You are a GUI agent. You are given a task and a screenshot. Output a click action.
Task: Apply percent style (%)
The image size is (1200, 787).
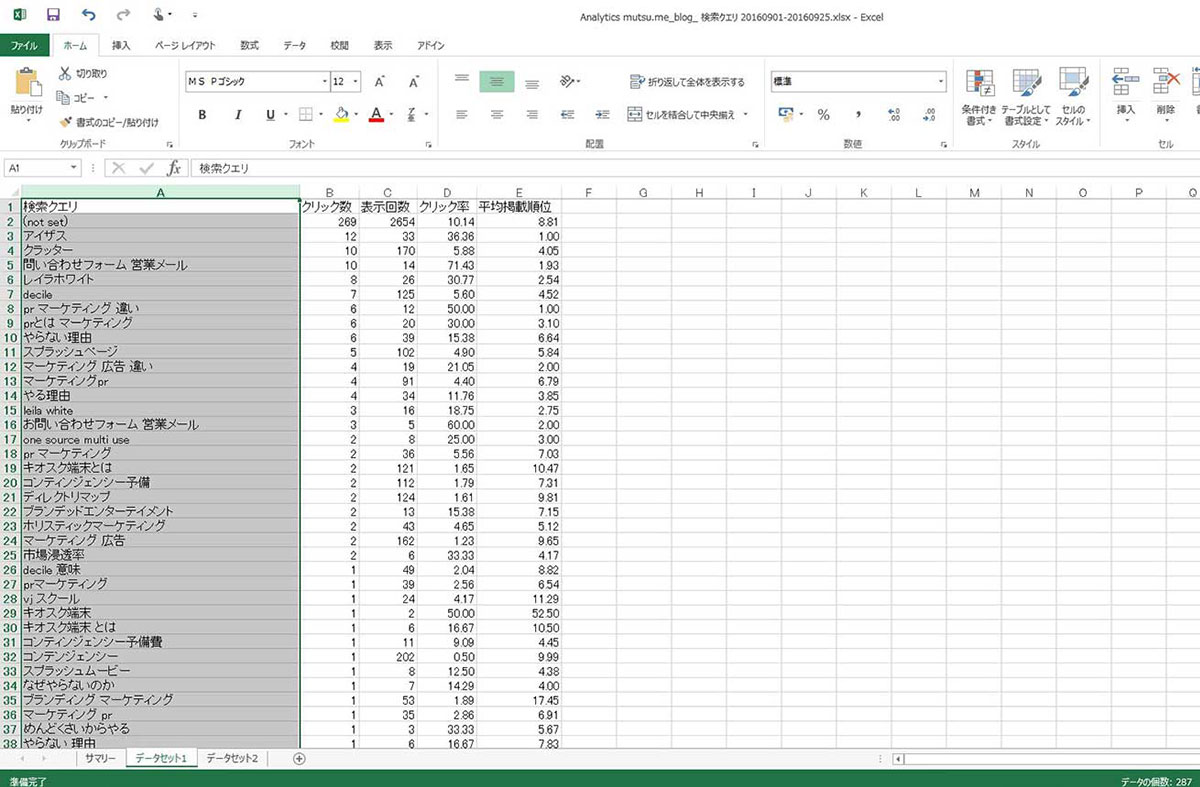coord(823,115)
